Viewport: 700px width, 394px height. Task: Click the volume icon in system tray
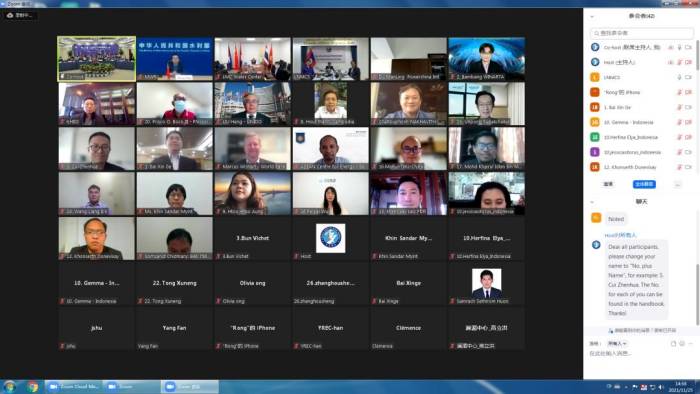coord(660,387)
